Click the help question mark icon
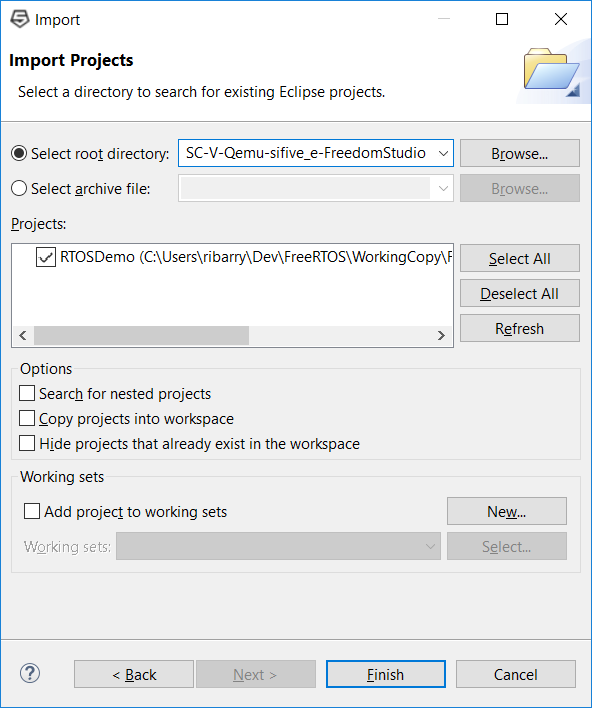592x708 pixels. point(30,674)
